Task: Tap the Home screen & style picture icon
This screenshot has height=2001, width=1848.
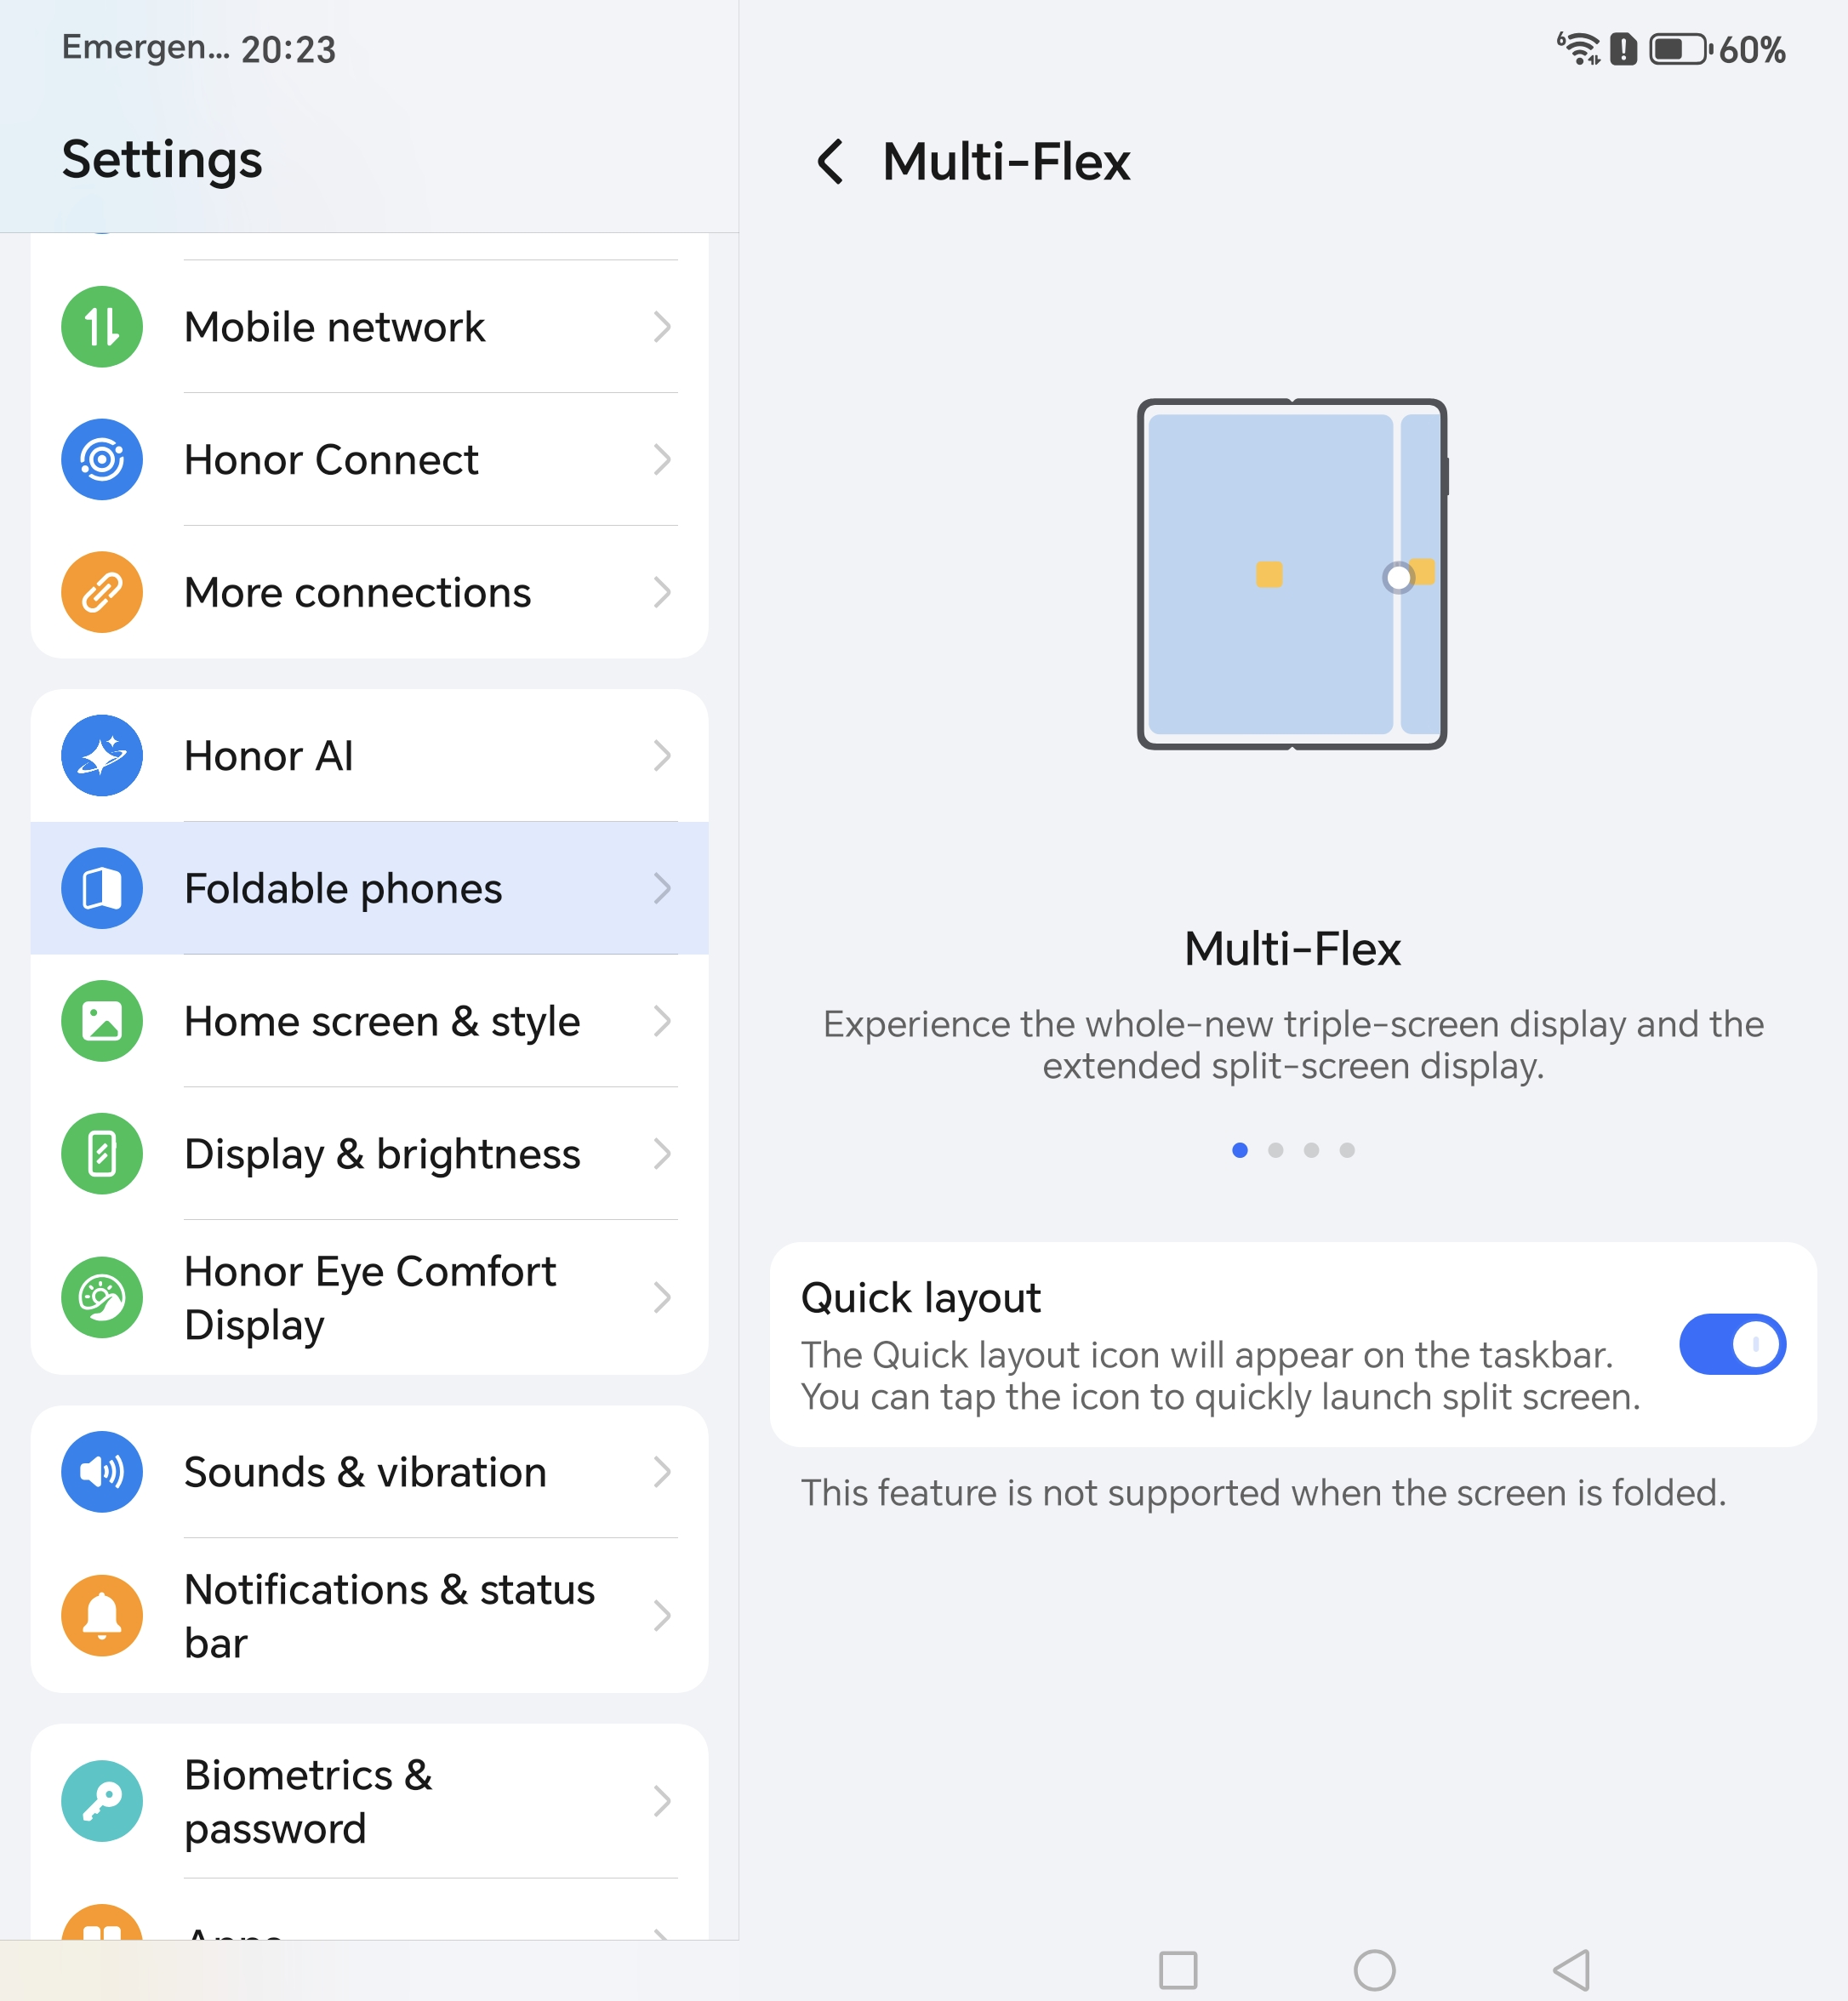Action: pyautogui.click(x=102, y=1021)
